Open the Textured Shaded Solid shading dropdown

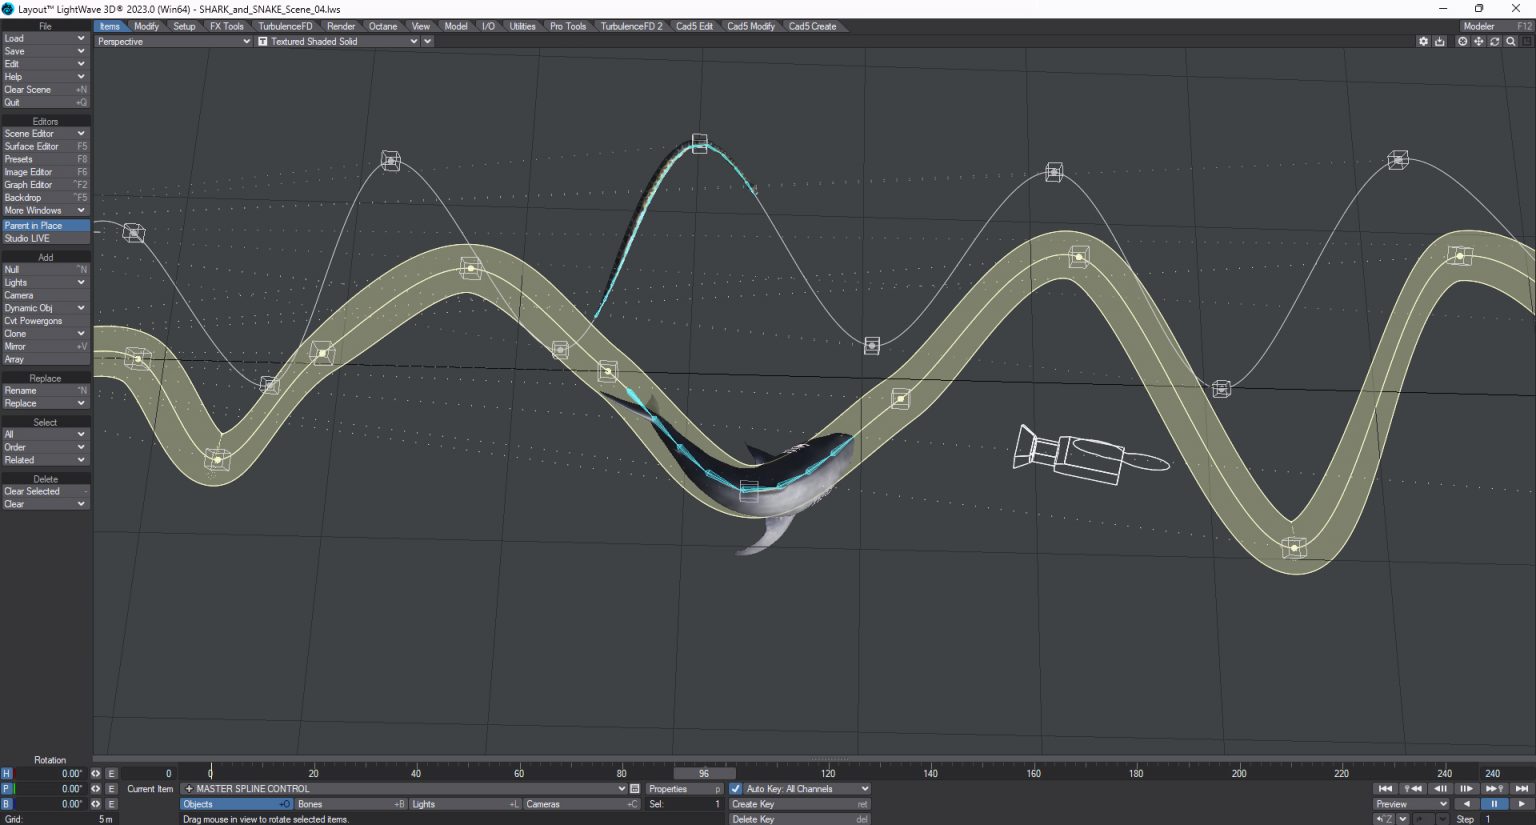pos(340,41)
